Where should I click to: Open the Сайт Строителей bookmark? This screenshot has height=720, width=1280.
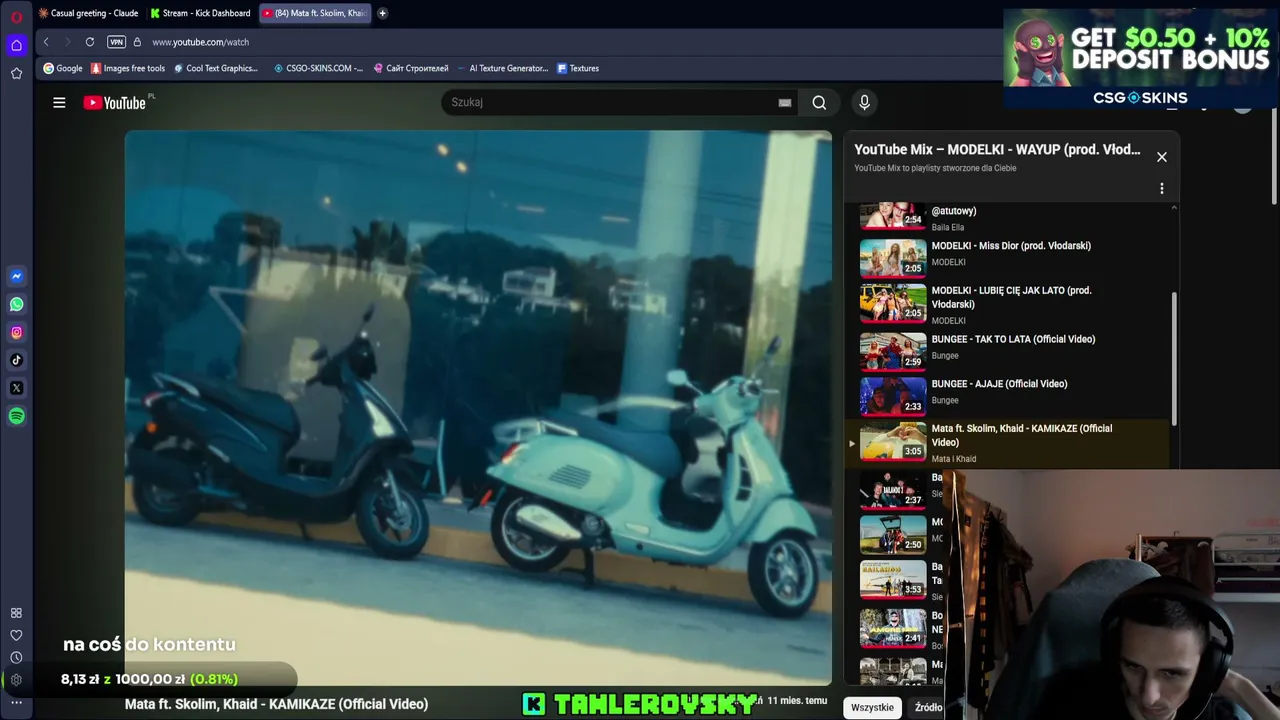tap(411, 68)
